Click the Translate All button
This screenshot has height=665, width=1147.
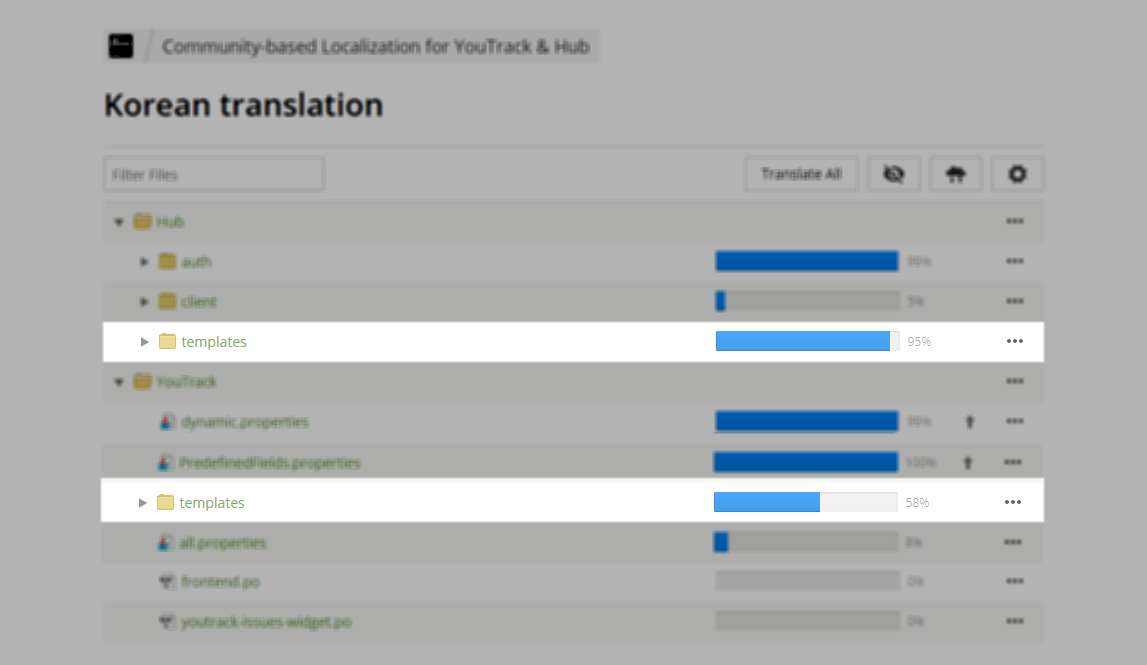point(800,173)
